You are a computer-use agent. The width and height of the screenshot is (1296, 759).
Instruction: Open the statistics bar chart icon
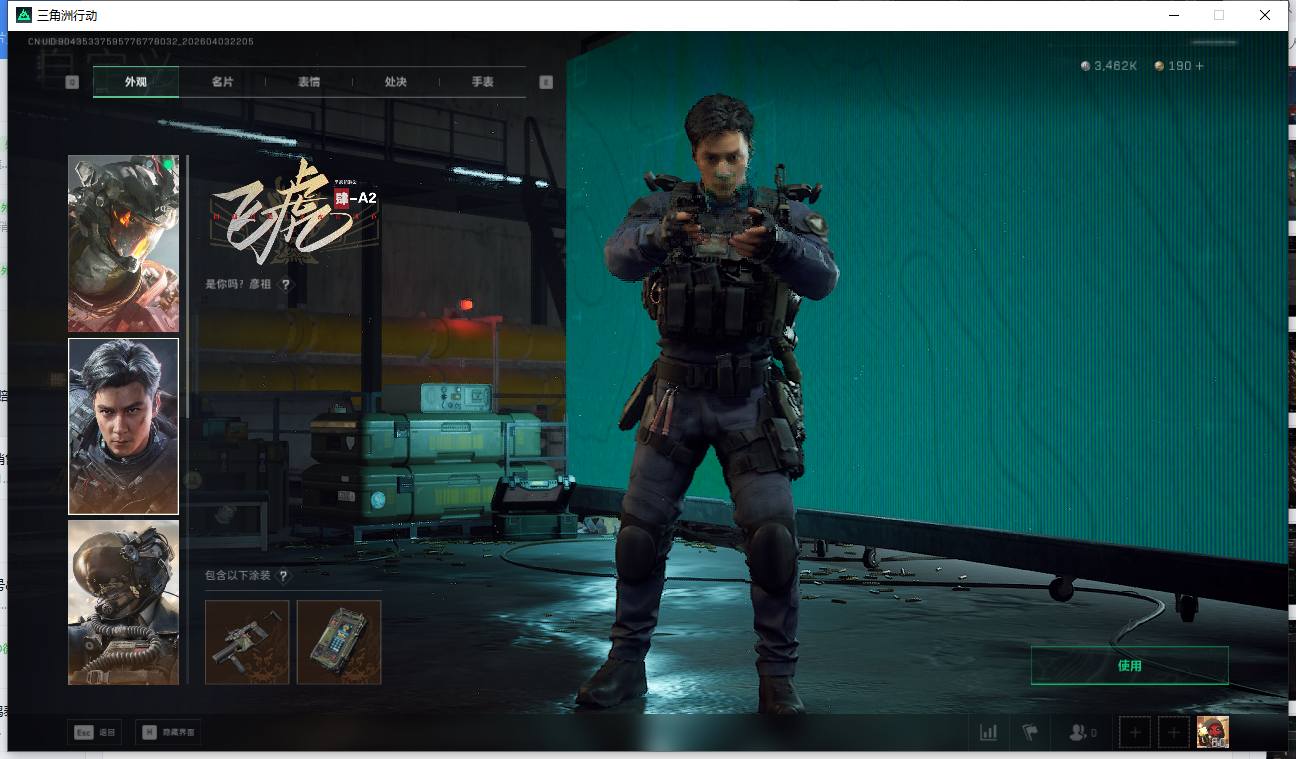988,733
